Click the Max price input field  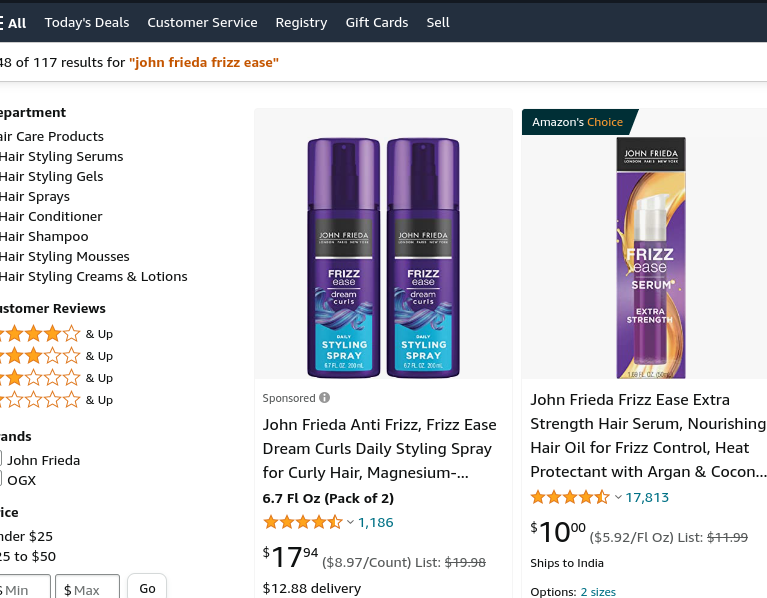coord(87,589)
